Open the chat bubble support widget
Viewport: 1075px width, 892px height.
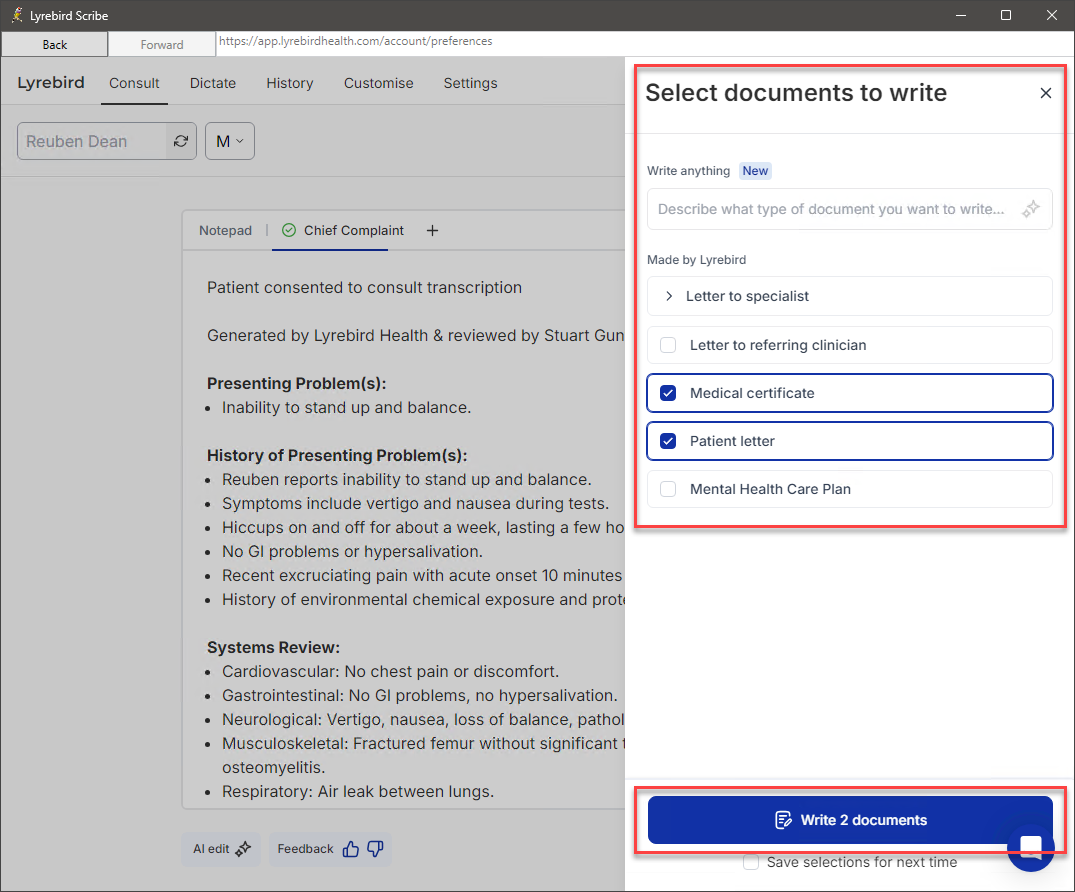(1030, 847)
